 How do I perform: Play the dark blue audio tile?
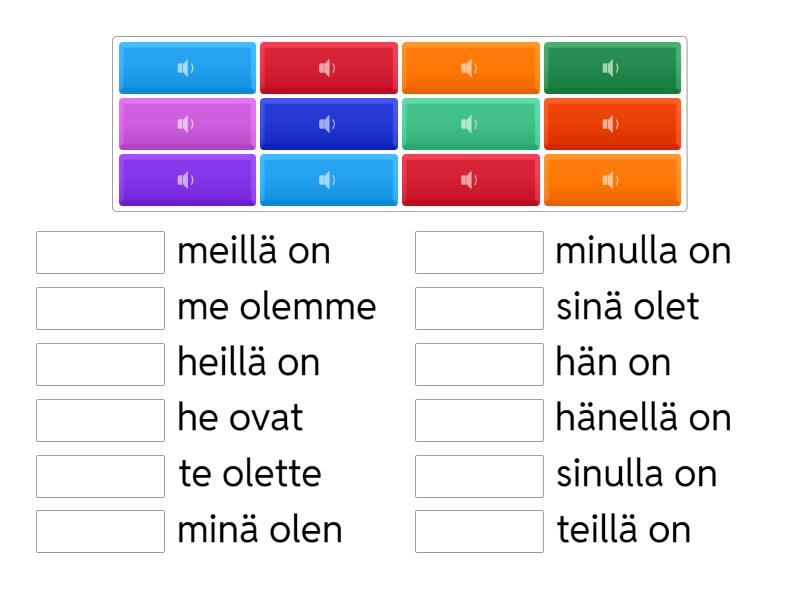coord(328,124)
